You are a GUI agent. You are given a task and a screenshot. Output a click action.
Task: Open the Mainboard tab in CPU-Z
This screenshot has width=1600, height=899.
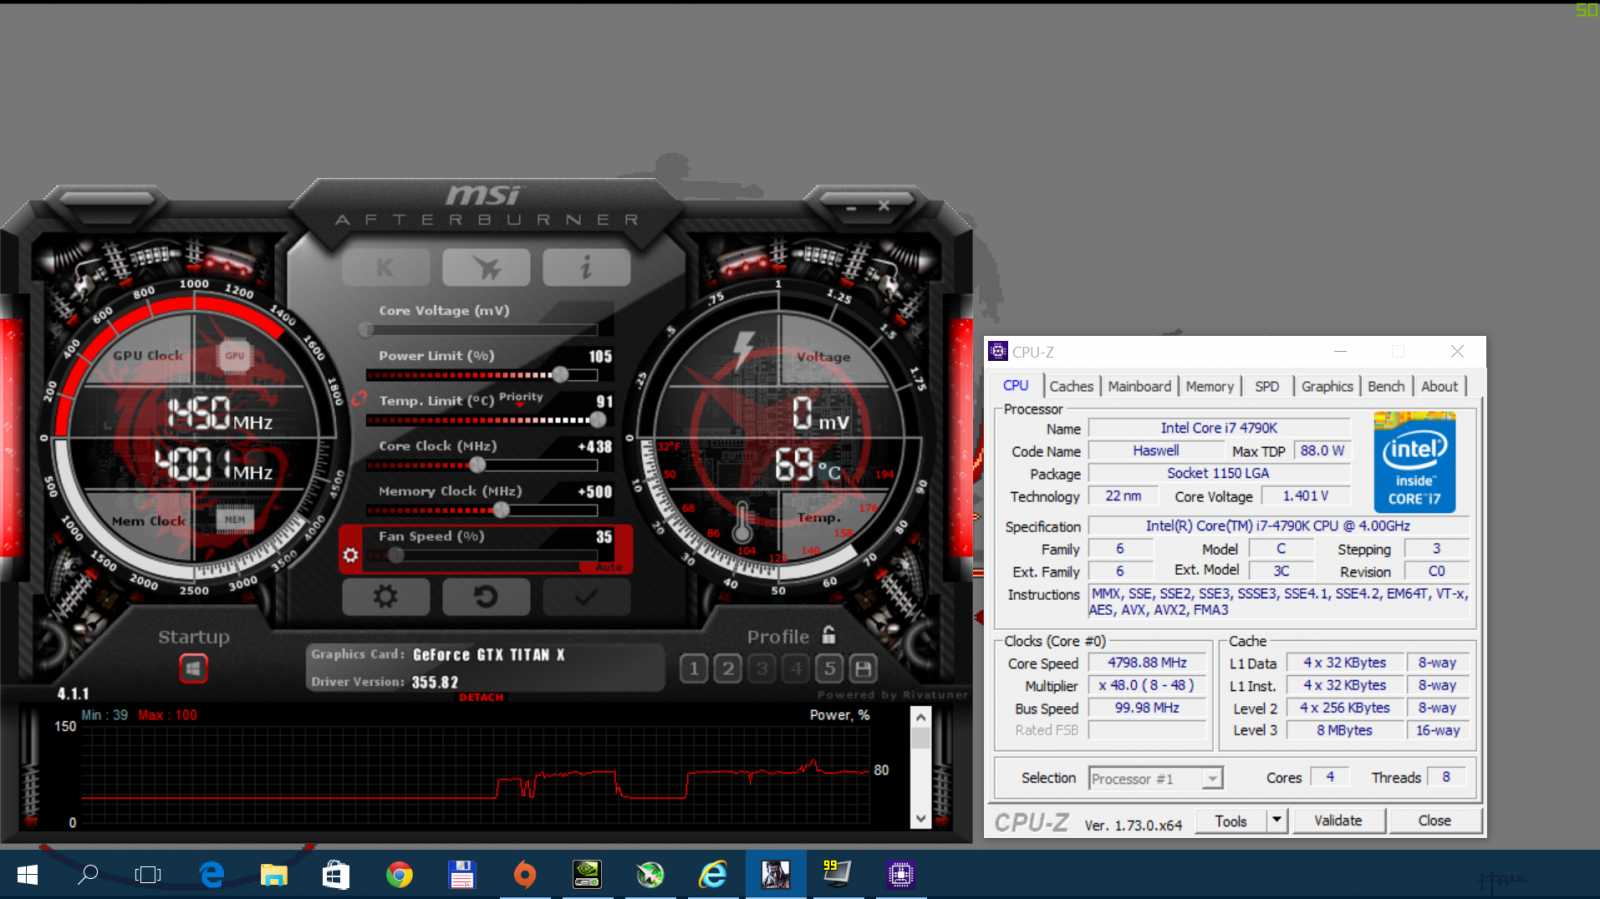[x=1139, y=386]
